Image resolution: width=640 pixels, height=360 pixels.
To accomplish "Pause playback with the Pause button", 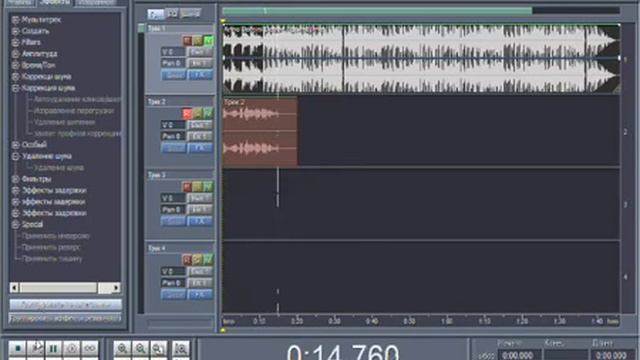I will point(53,349).
